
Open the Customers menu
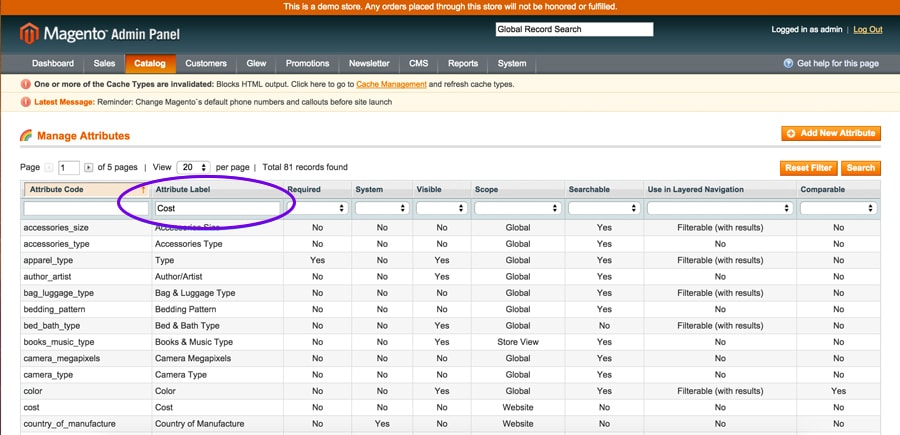pos(206,64)
